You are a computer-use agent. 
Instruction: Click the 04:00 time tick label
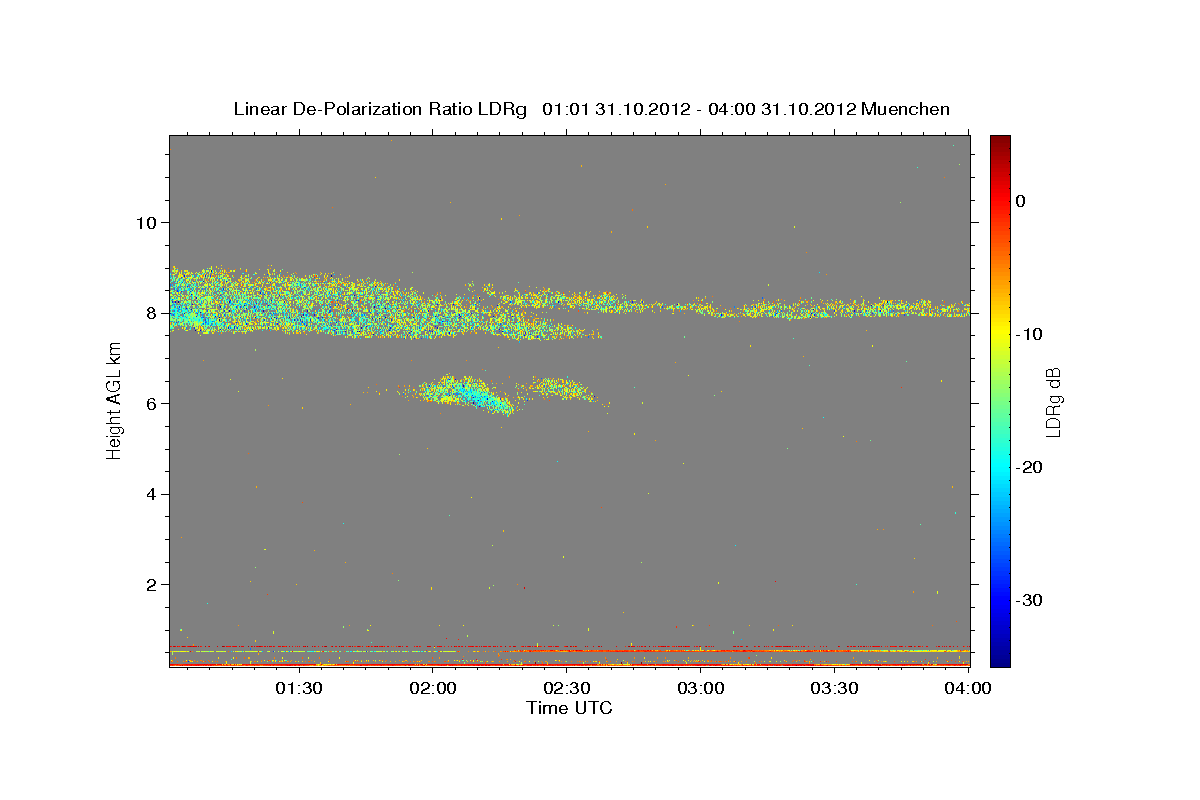968,688
